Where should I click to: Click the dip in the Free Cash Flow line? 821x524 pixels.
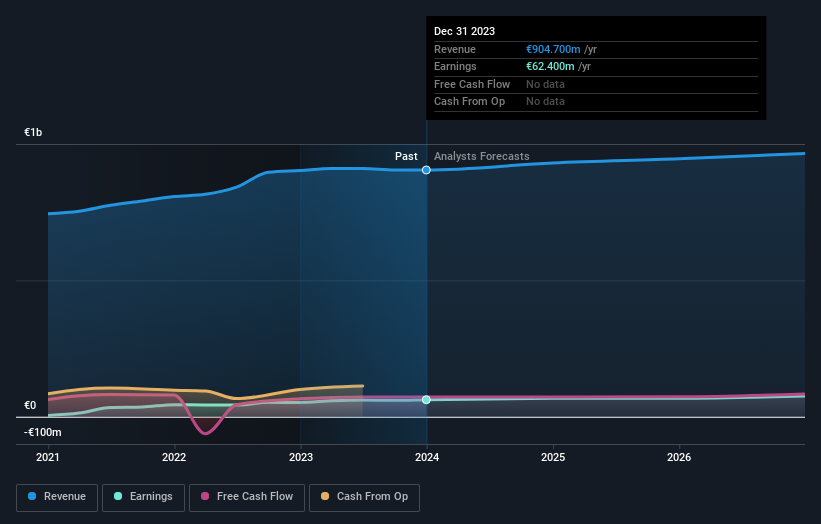click(205, 433)
